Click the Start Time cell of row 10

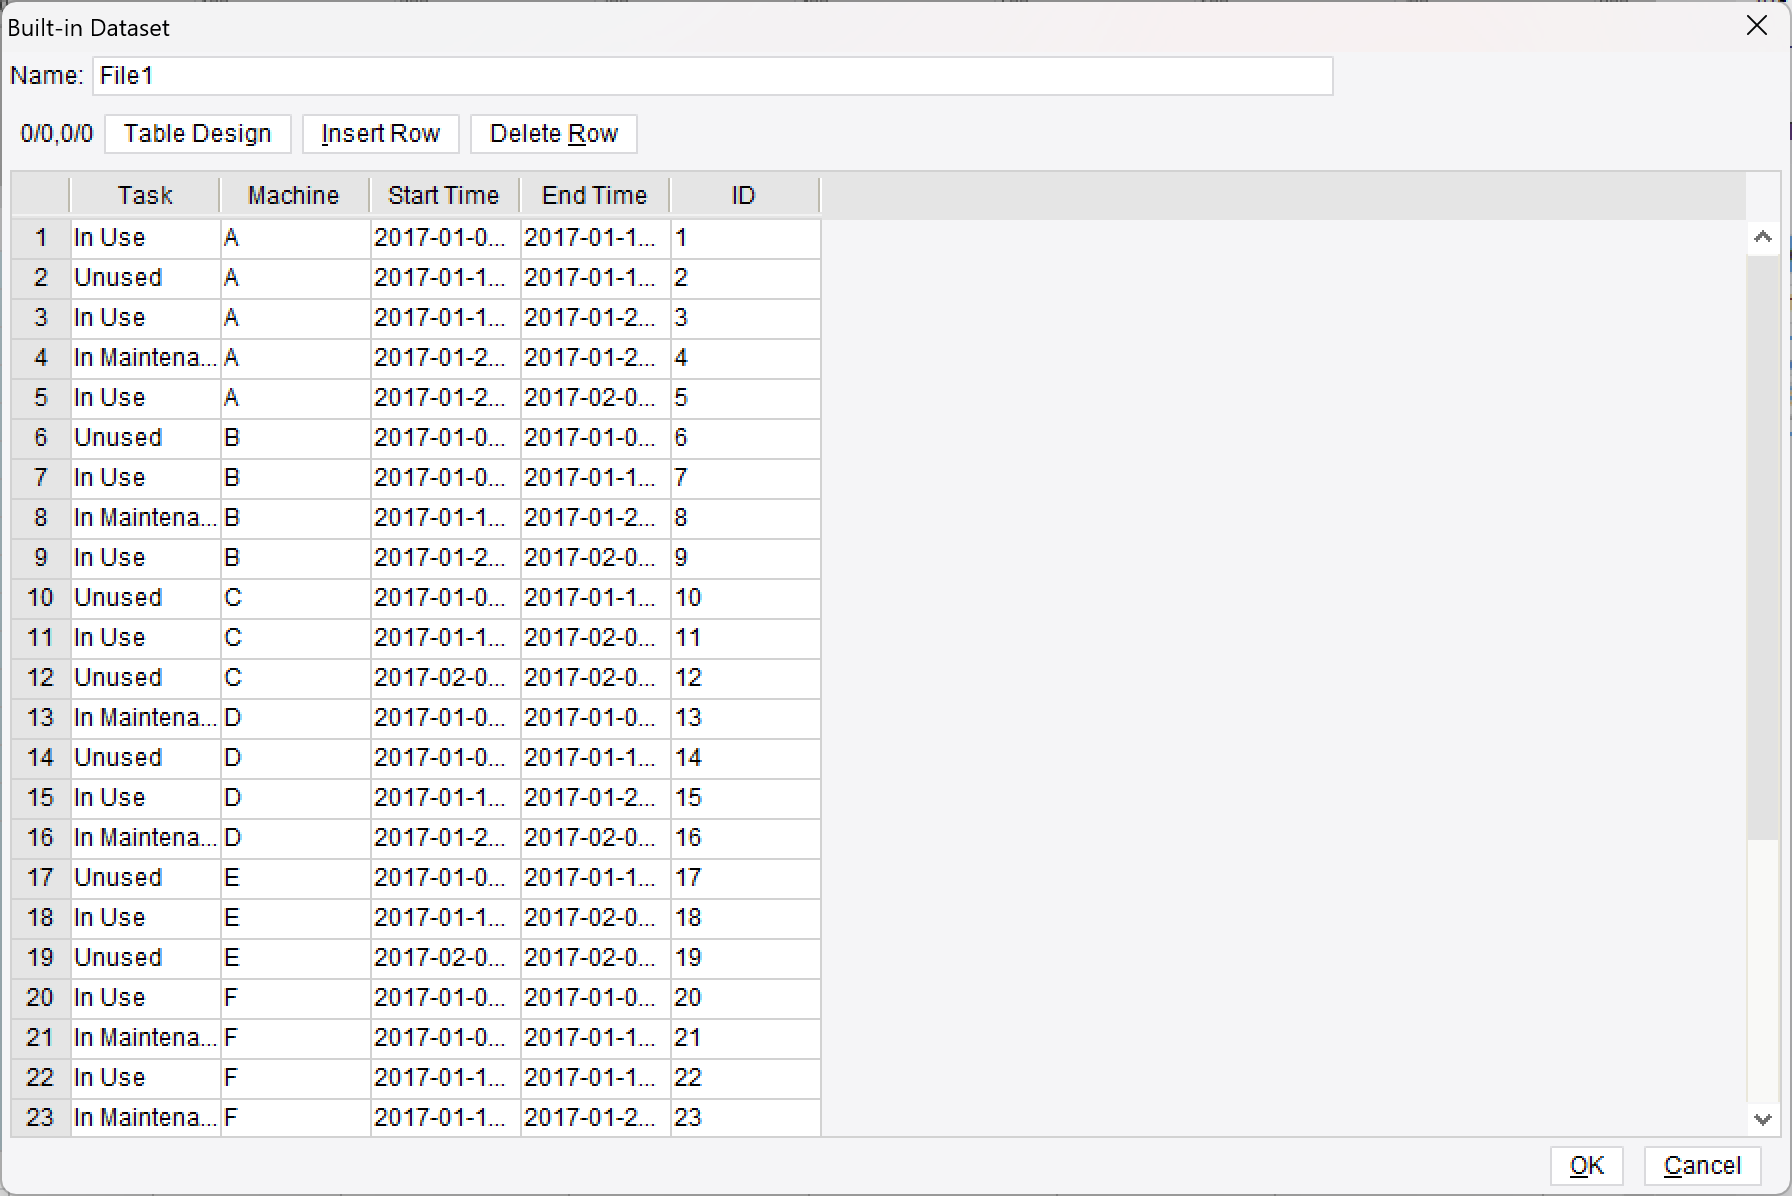[x=444, y=598]
